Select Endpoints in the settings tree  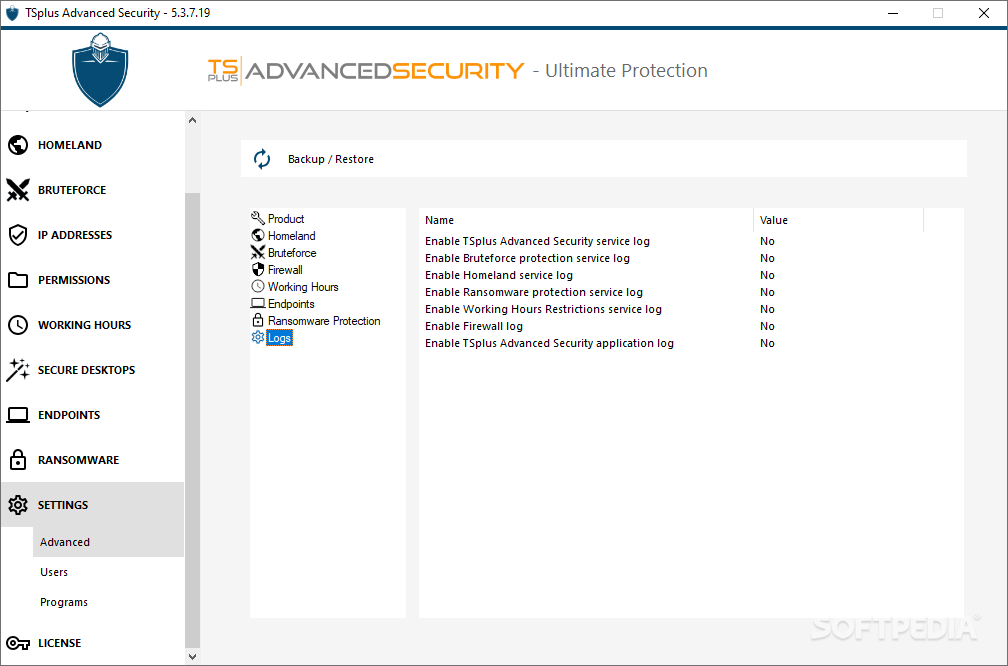tap(291, 304)
